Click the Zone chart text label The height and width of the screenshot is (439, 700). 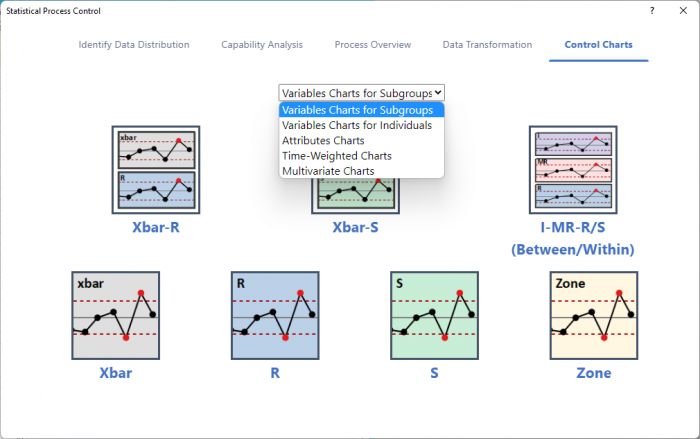593,373
